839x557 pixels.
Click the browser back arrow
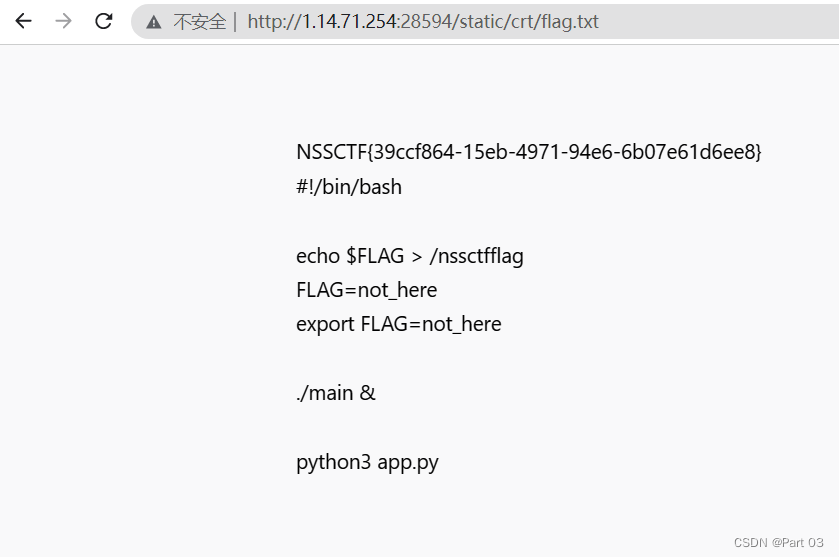(24, 21)
